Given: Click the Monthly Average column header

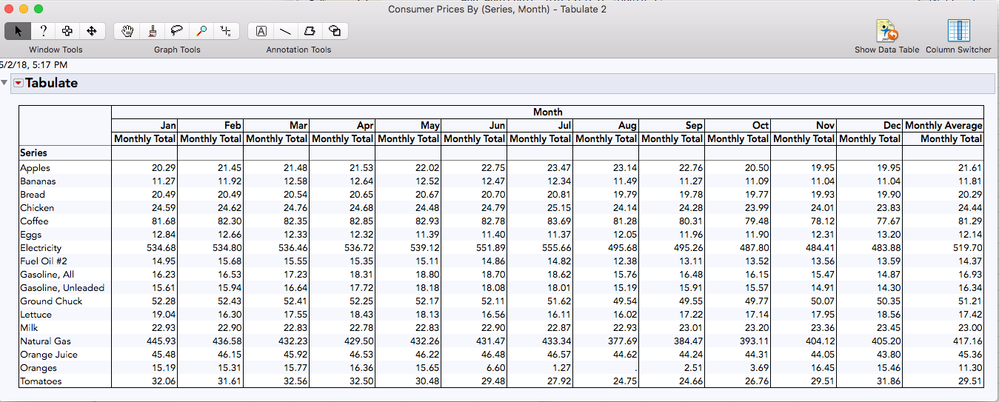Looking at the screenshot, I should pos(943,125).
